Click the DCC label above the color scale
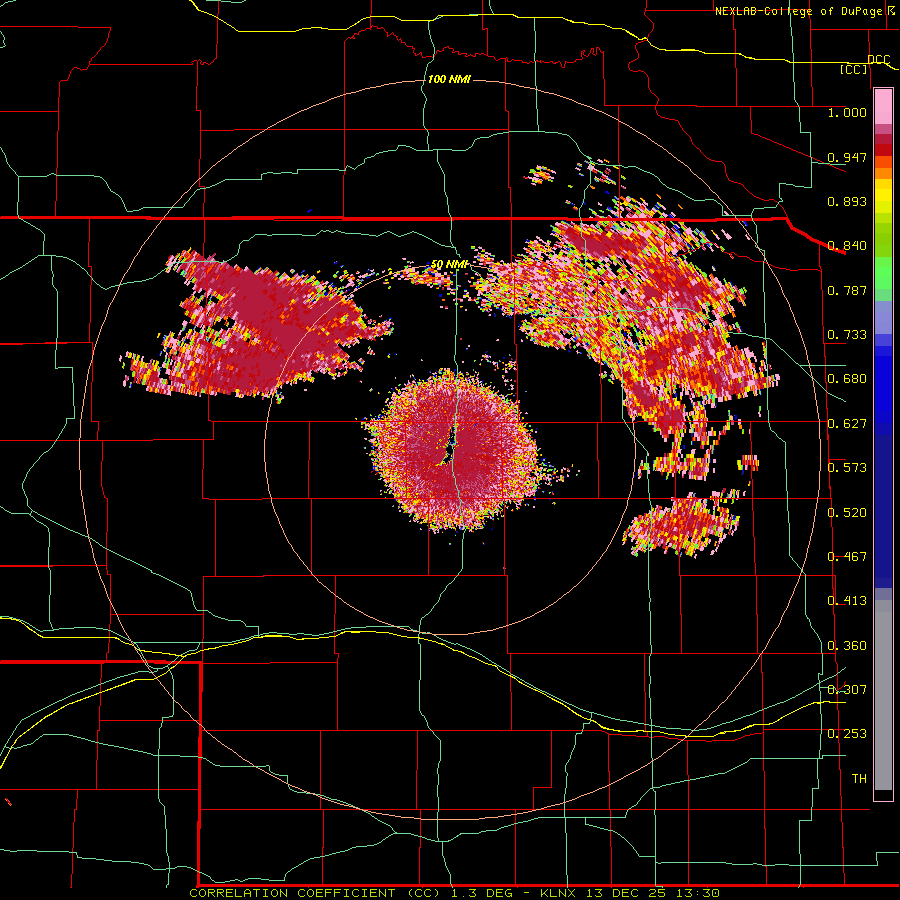The image size is (900, 900). click(878, 59)
